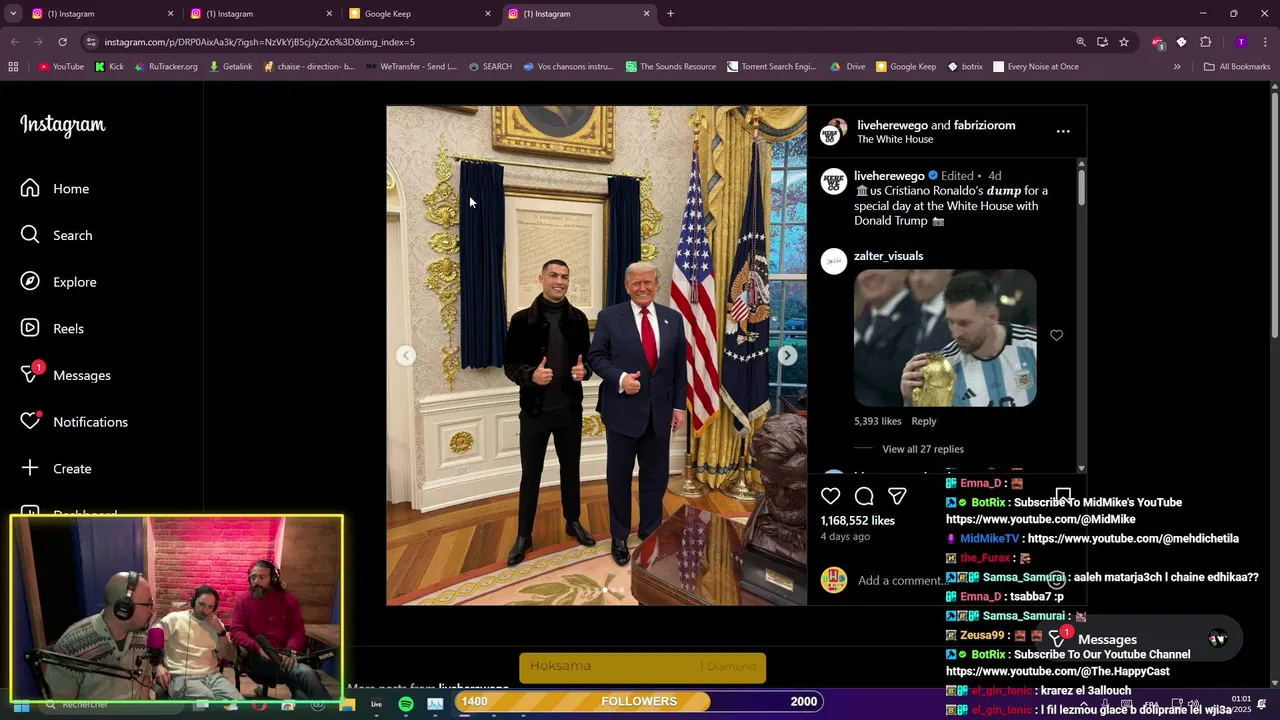Open the botrix bookmark
The width and height of the screenshot is (1280, 720).
coord(965,67)
